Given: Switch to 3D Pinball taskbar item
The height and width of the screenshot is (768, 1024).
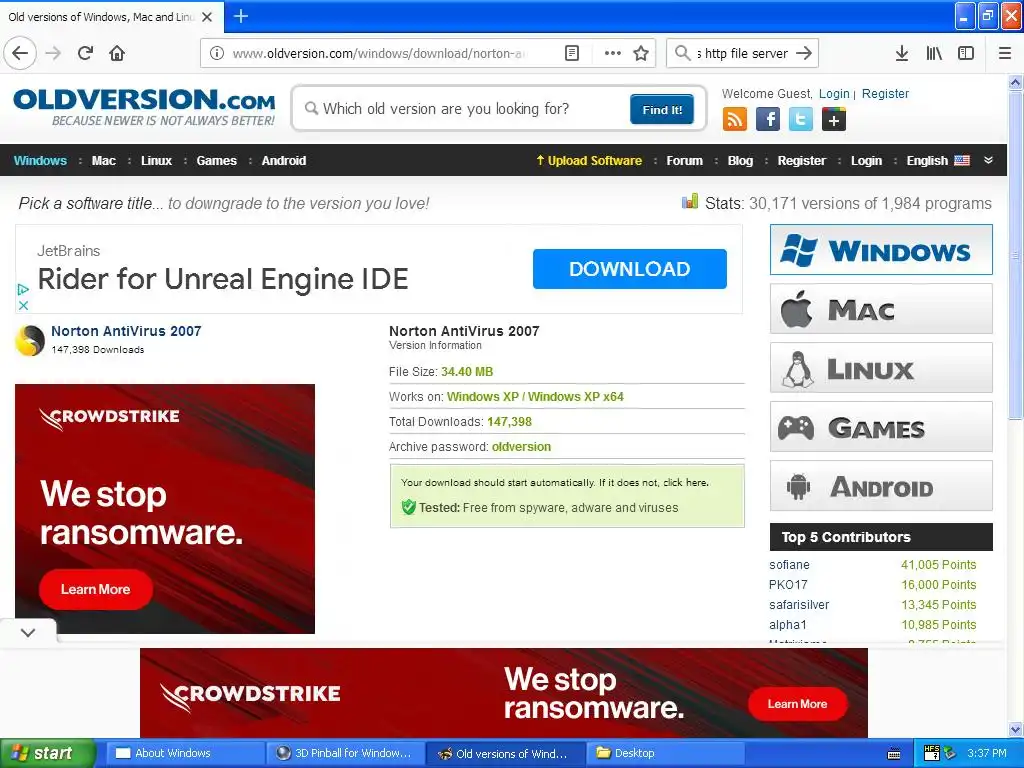Looking at the screenshot, I should (345, 753).
